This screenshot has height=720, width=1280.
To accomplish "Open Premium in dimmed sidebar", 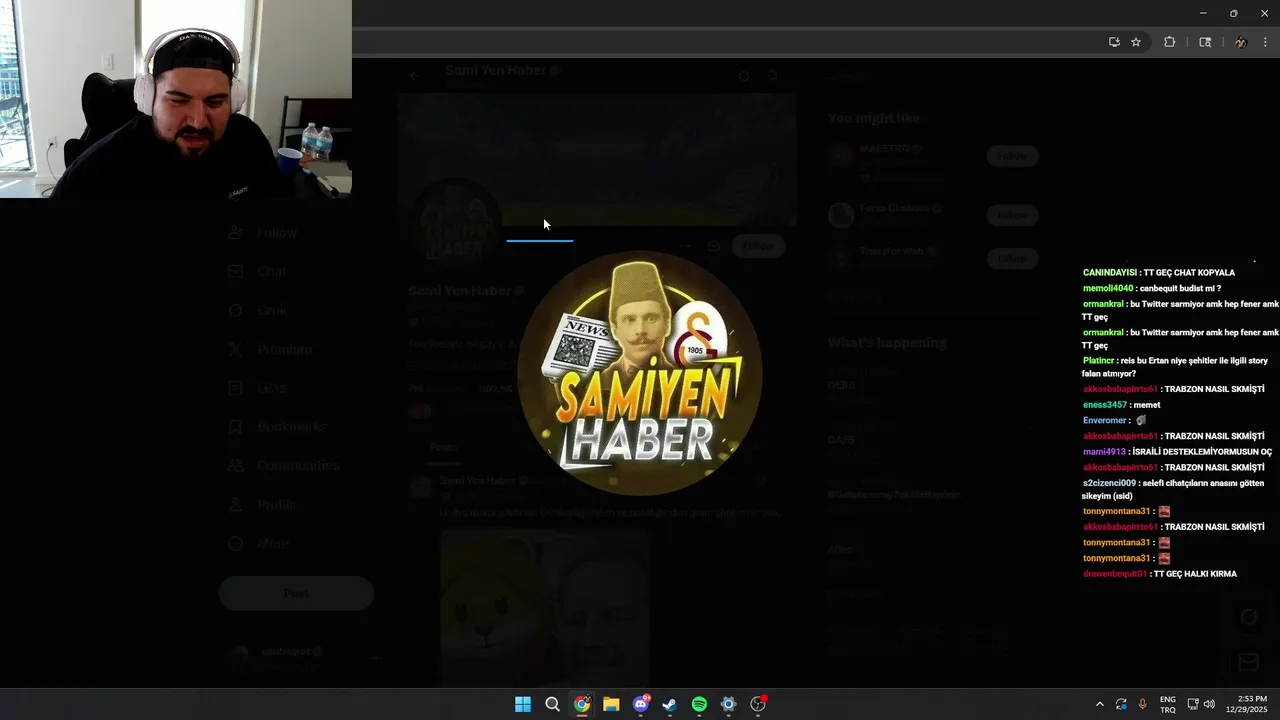I will 270,349.
